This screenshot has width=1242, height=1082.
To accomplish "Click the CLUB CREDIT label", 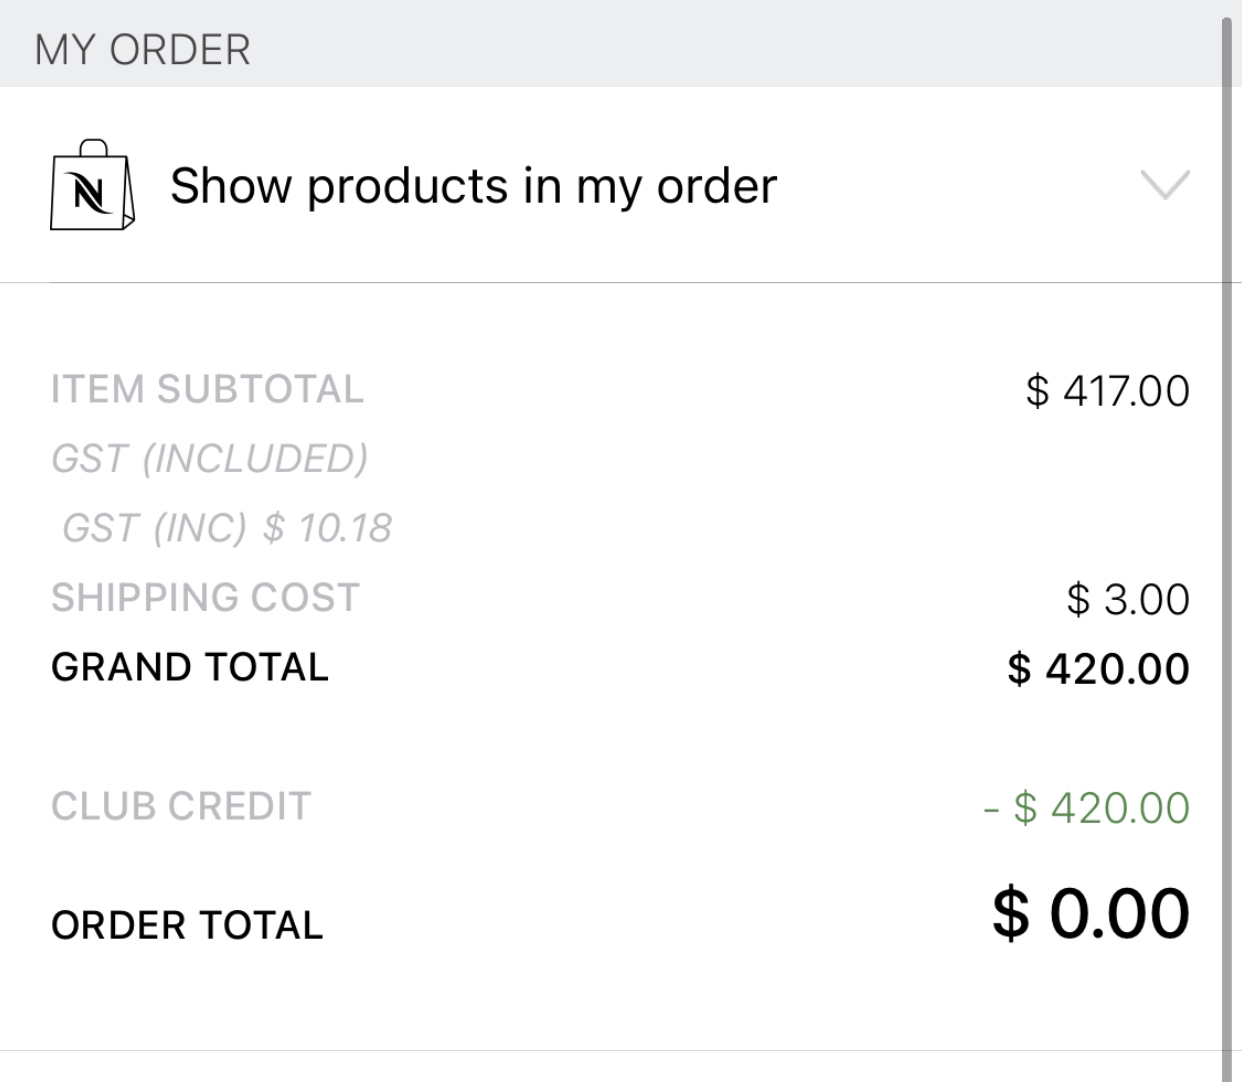I will point(181,806).
